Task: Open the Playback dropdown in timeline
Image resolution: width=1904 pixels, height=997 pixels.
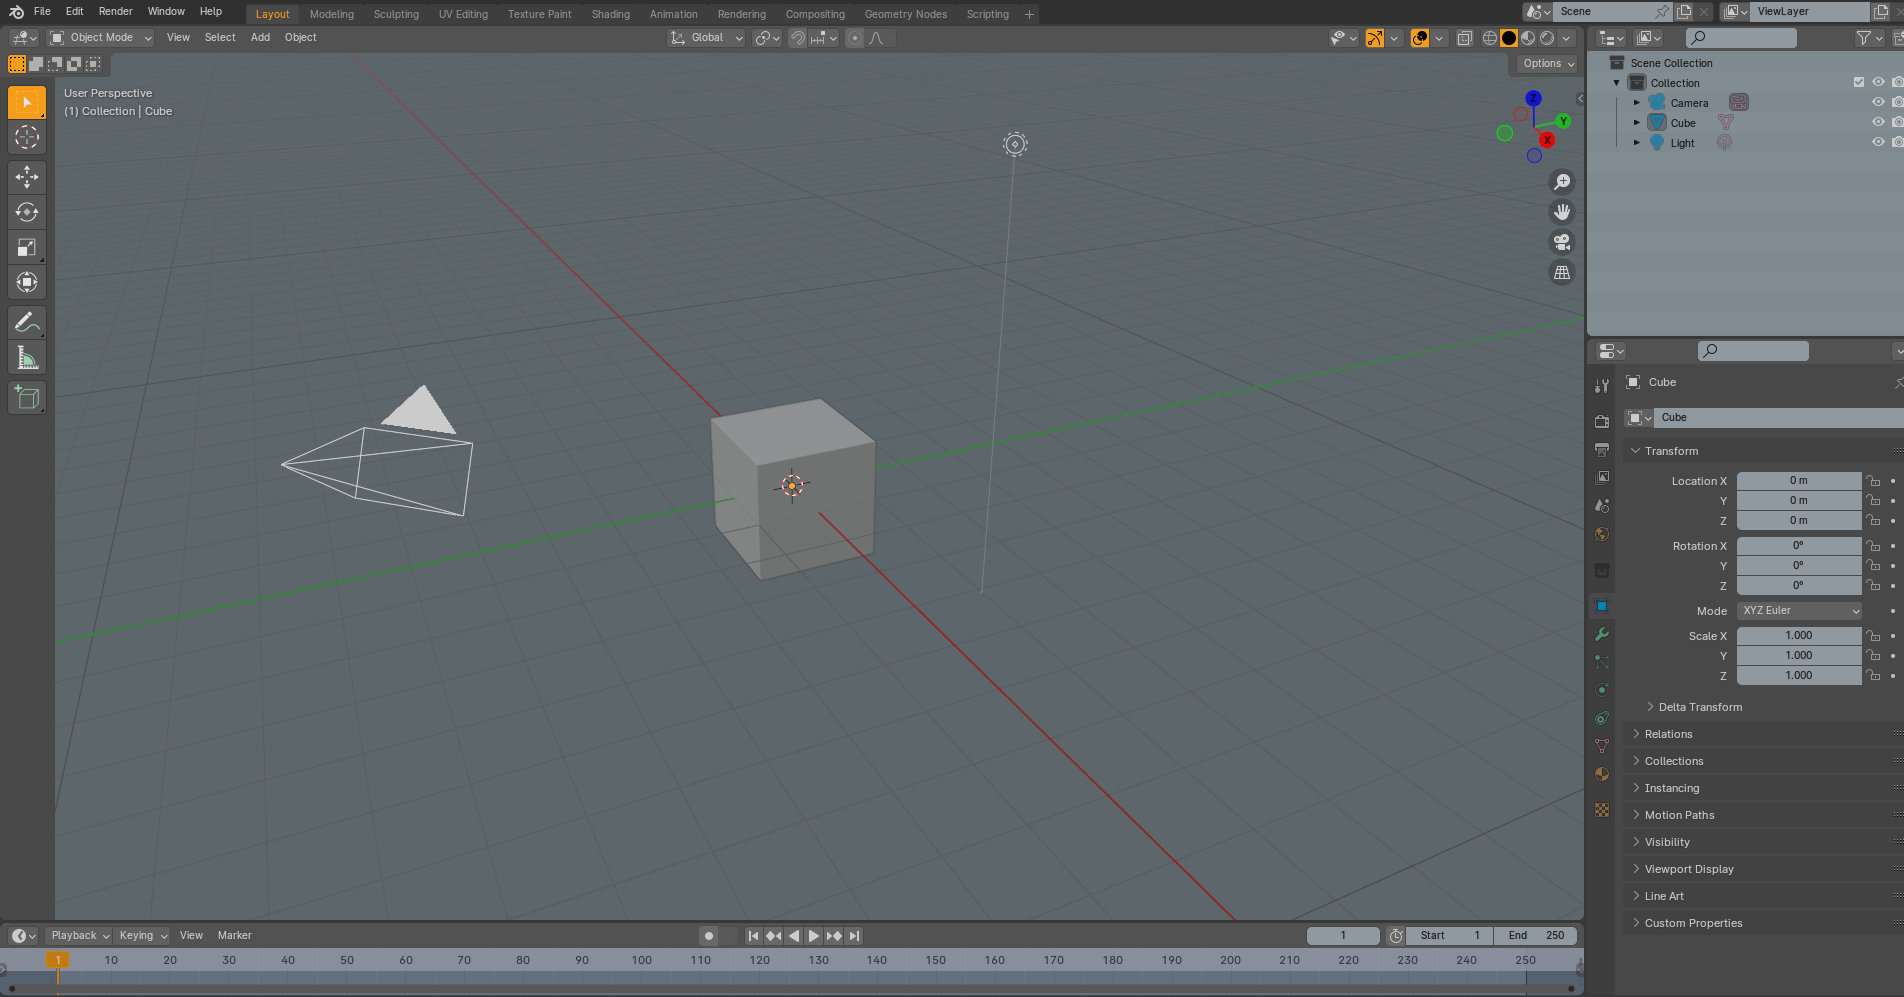Action: tap(80, 936)
